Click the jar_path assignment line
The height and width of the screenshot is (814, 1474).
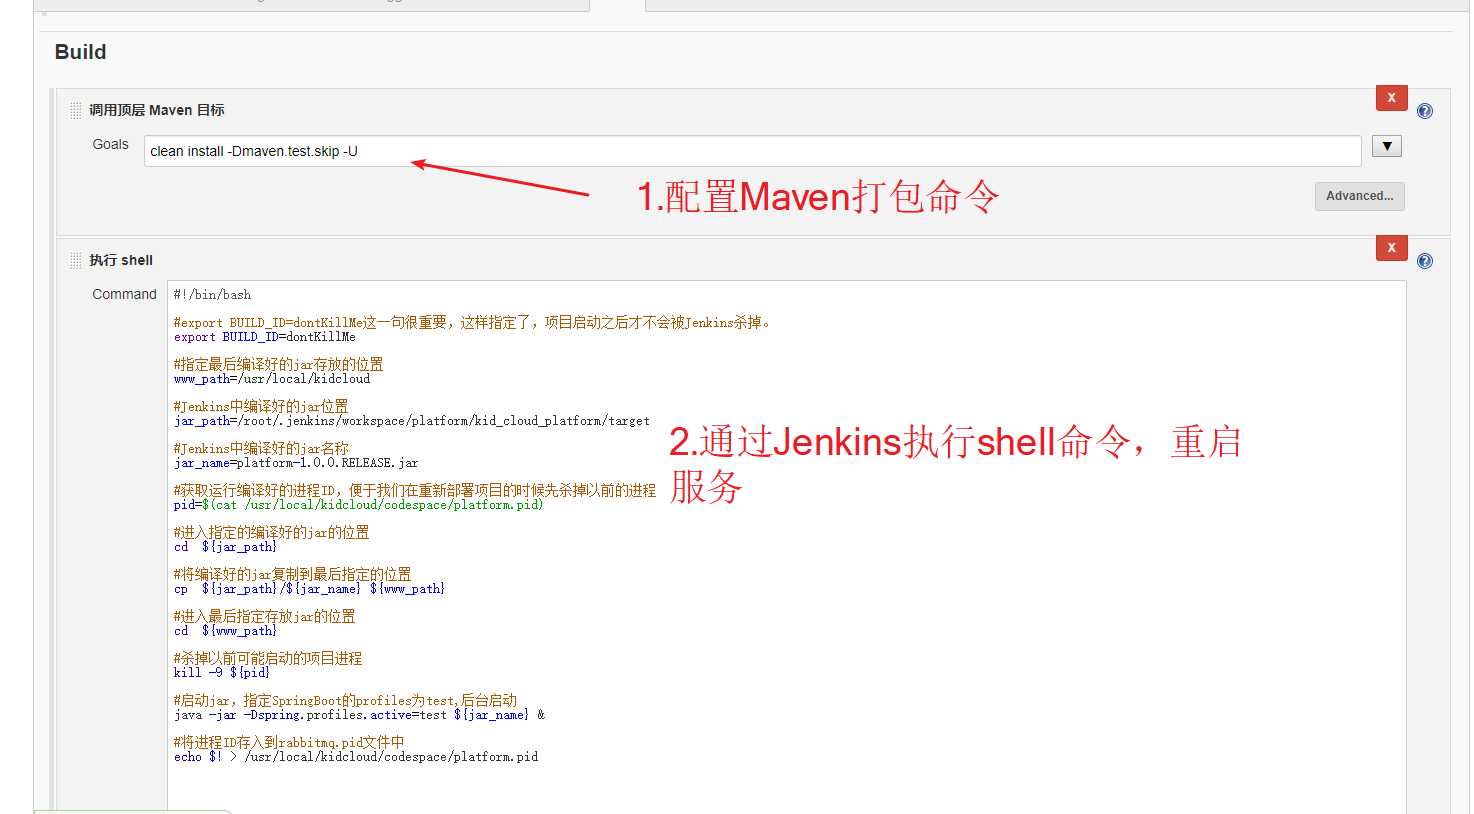[411, 421]
